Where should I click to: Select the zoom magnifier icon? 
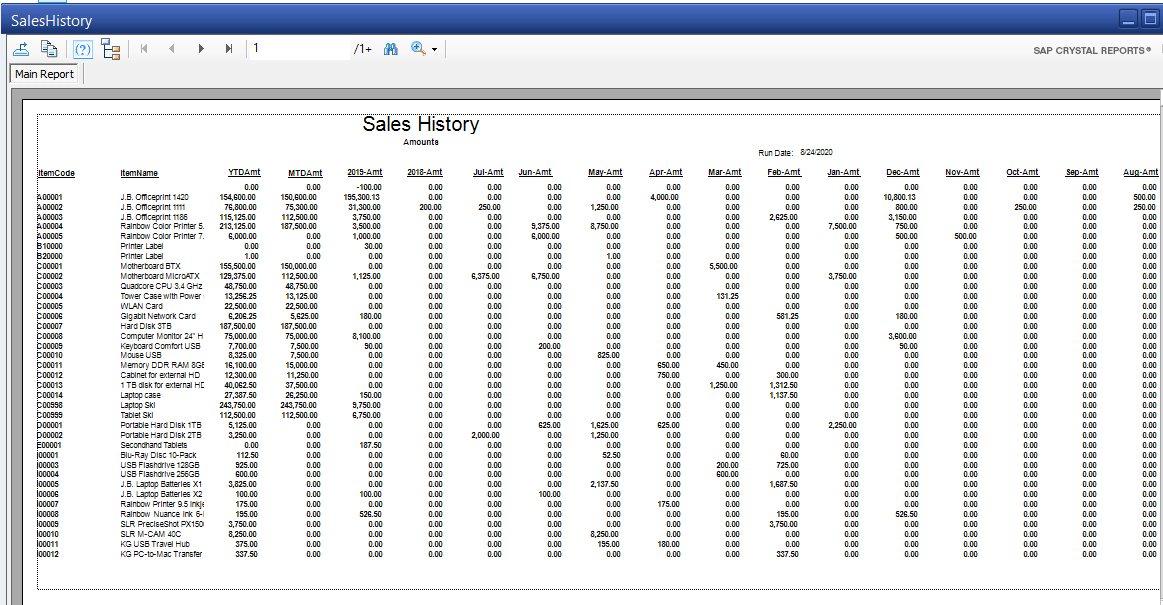(x=417, y=48)
